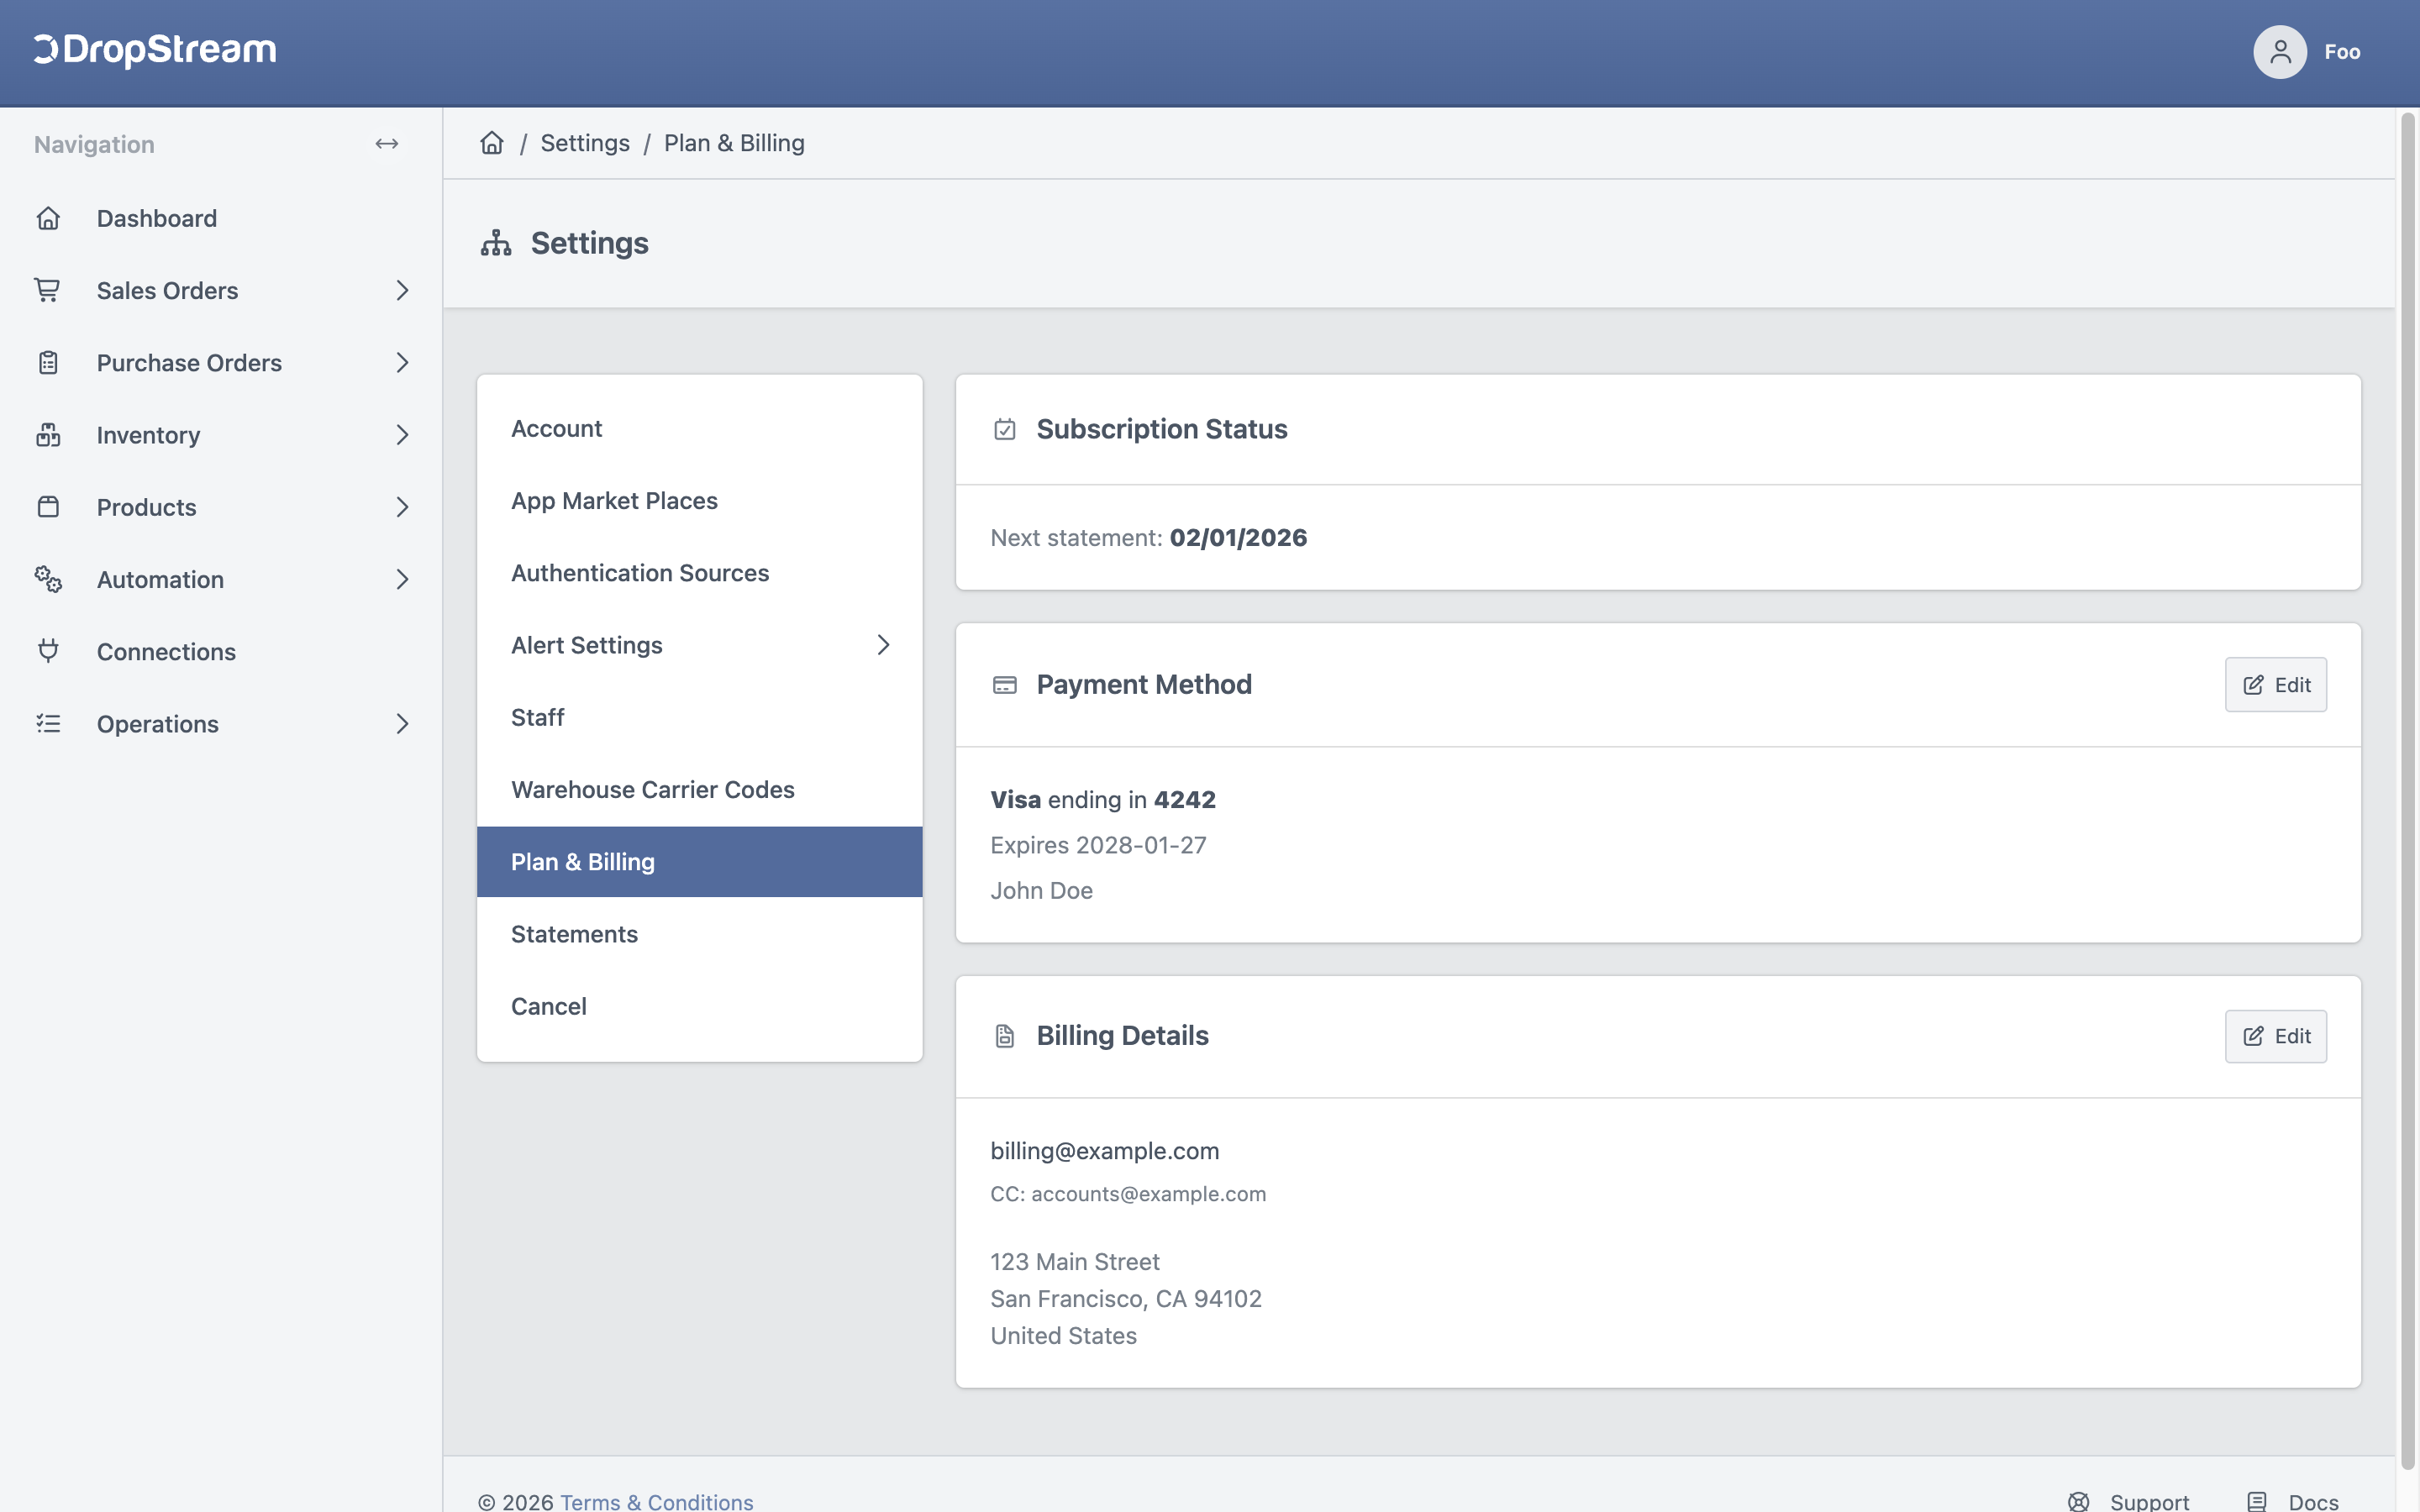Click the "Visa ending in 4242" text
2420x1512 pixels.
click(x=1102, y=800)
